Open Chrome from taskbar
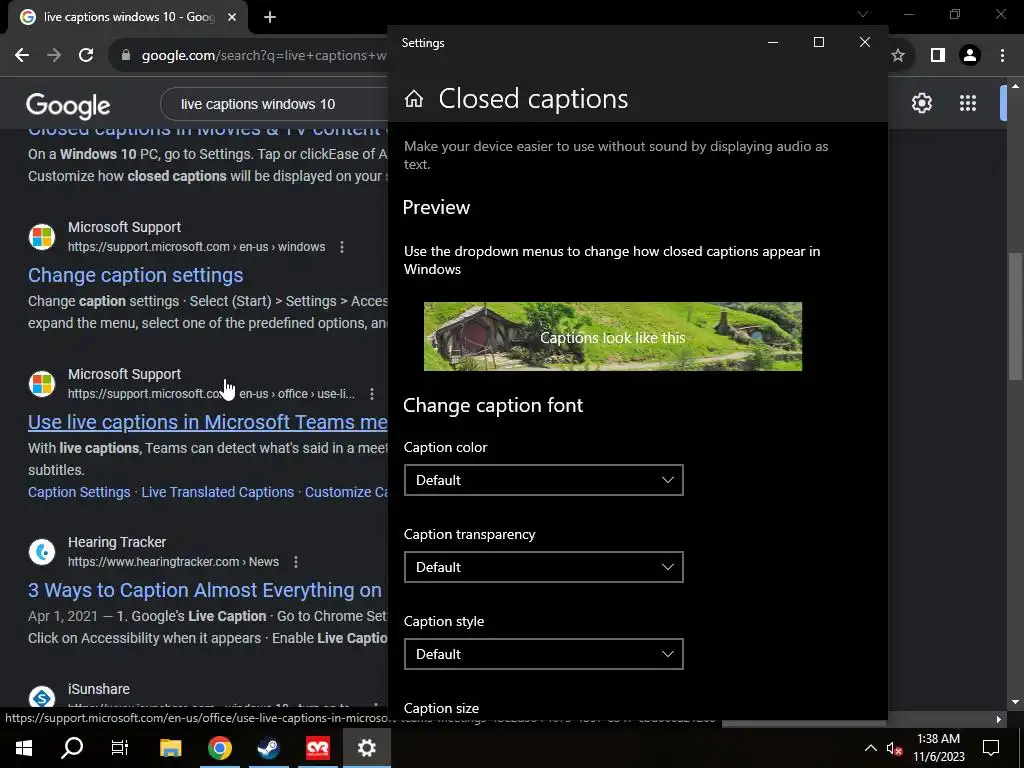 219,748
